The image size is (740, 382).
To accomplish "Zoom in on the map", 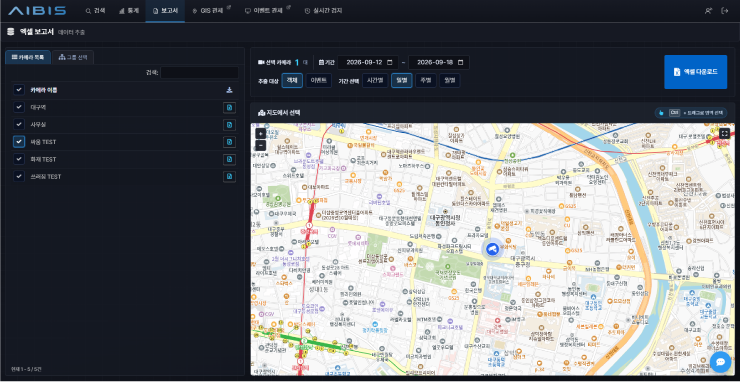I will pos(261,134).
